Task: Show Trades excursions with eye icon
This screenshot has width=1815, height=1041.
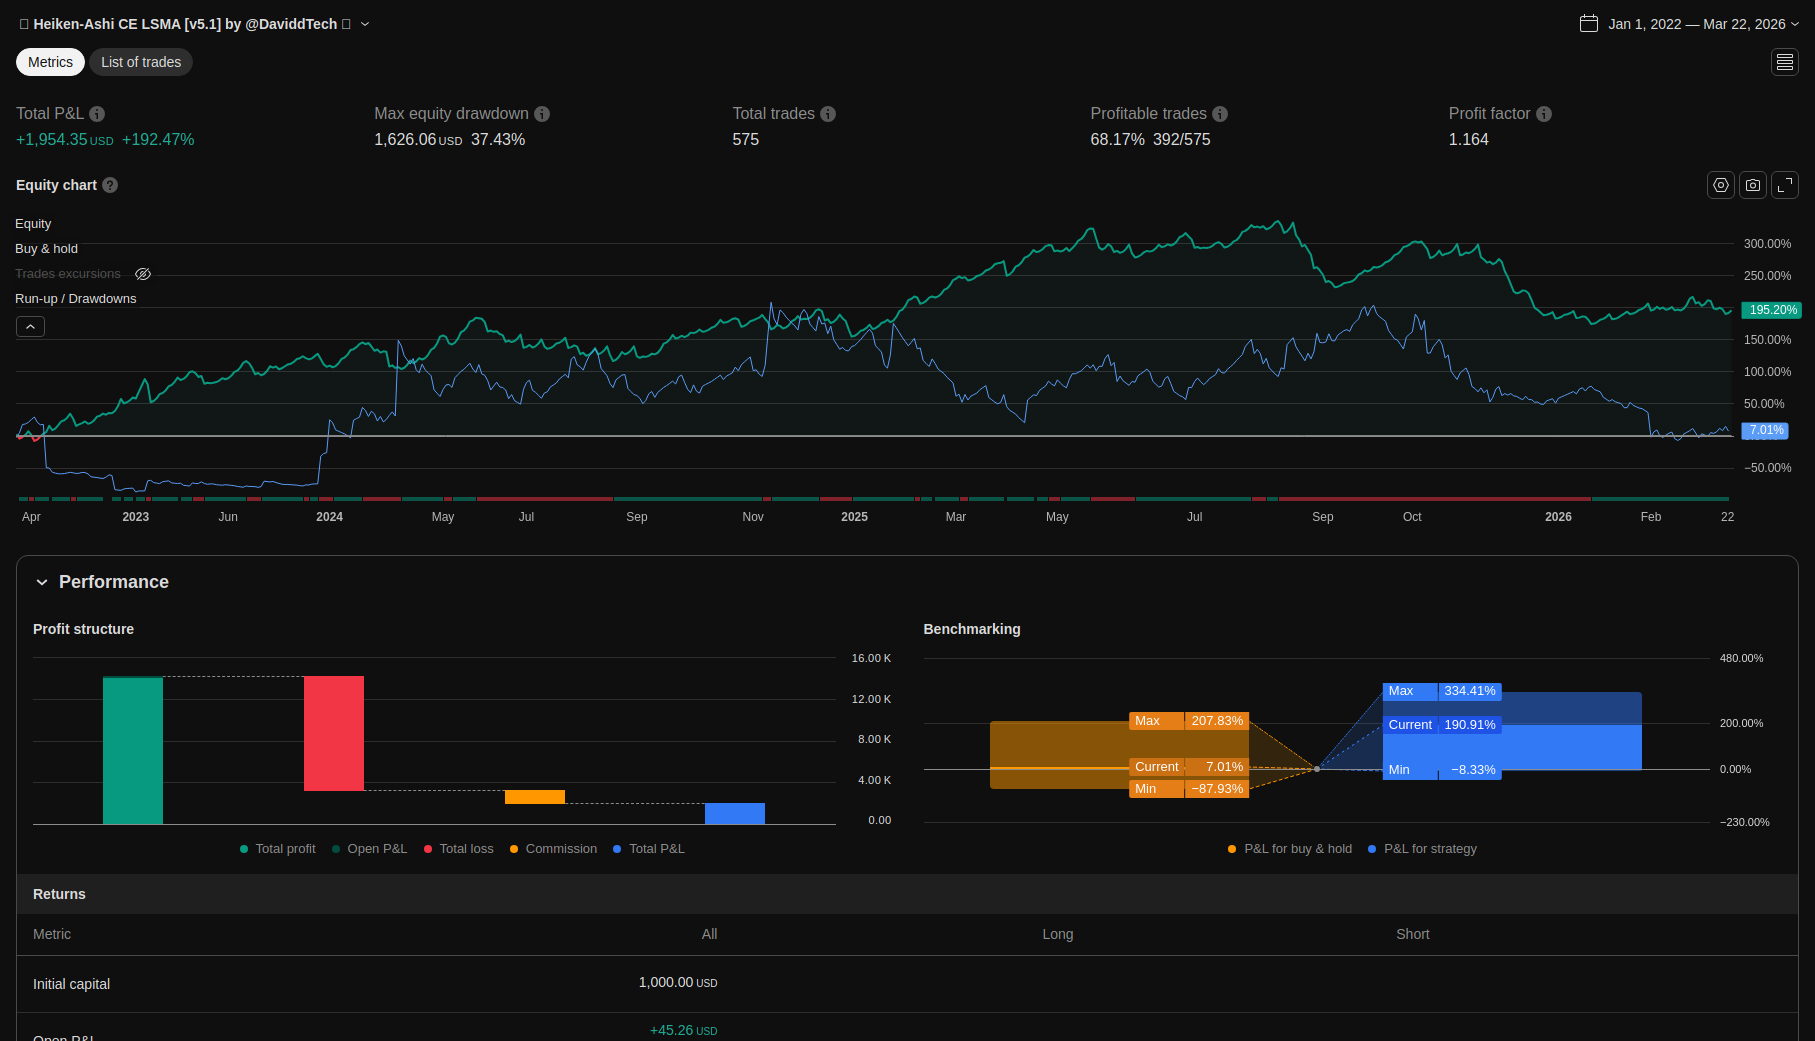Action: pos(143,274)
